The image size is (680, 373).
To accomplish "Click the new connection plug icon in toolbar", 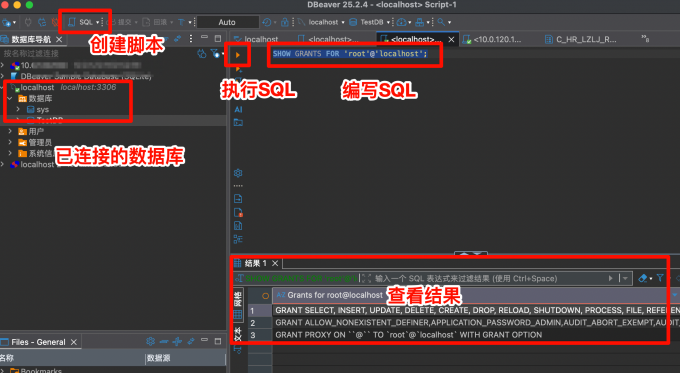I will point(7,22).
